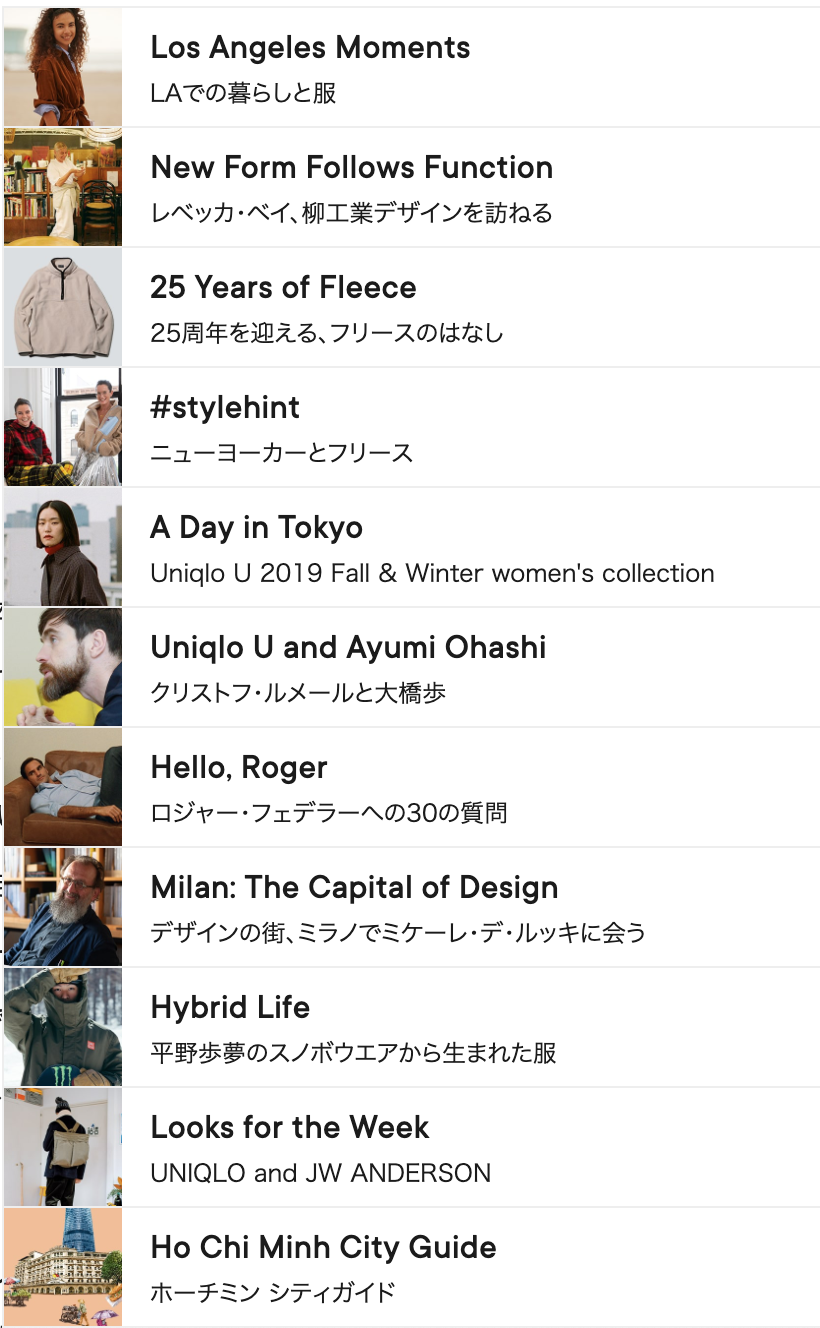Viewport: 820px width, 1328px height.
Task: Open Uniqlo U and Ayumi Ohashi
Action: (348, 648)
